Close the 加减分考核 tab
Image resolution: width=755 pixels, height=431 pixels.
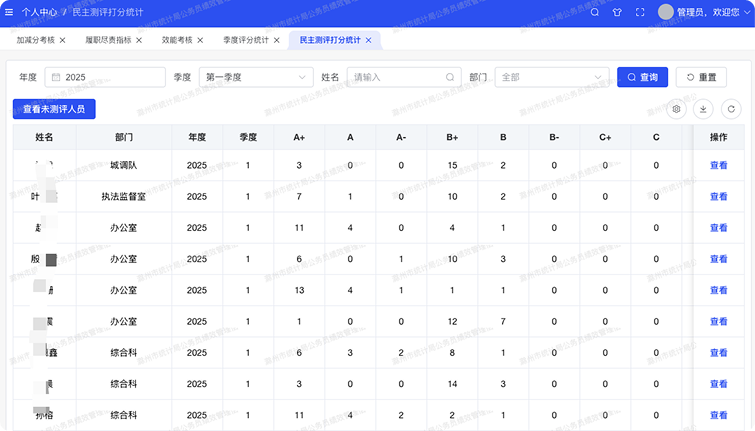(63, 40)
